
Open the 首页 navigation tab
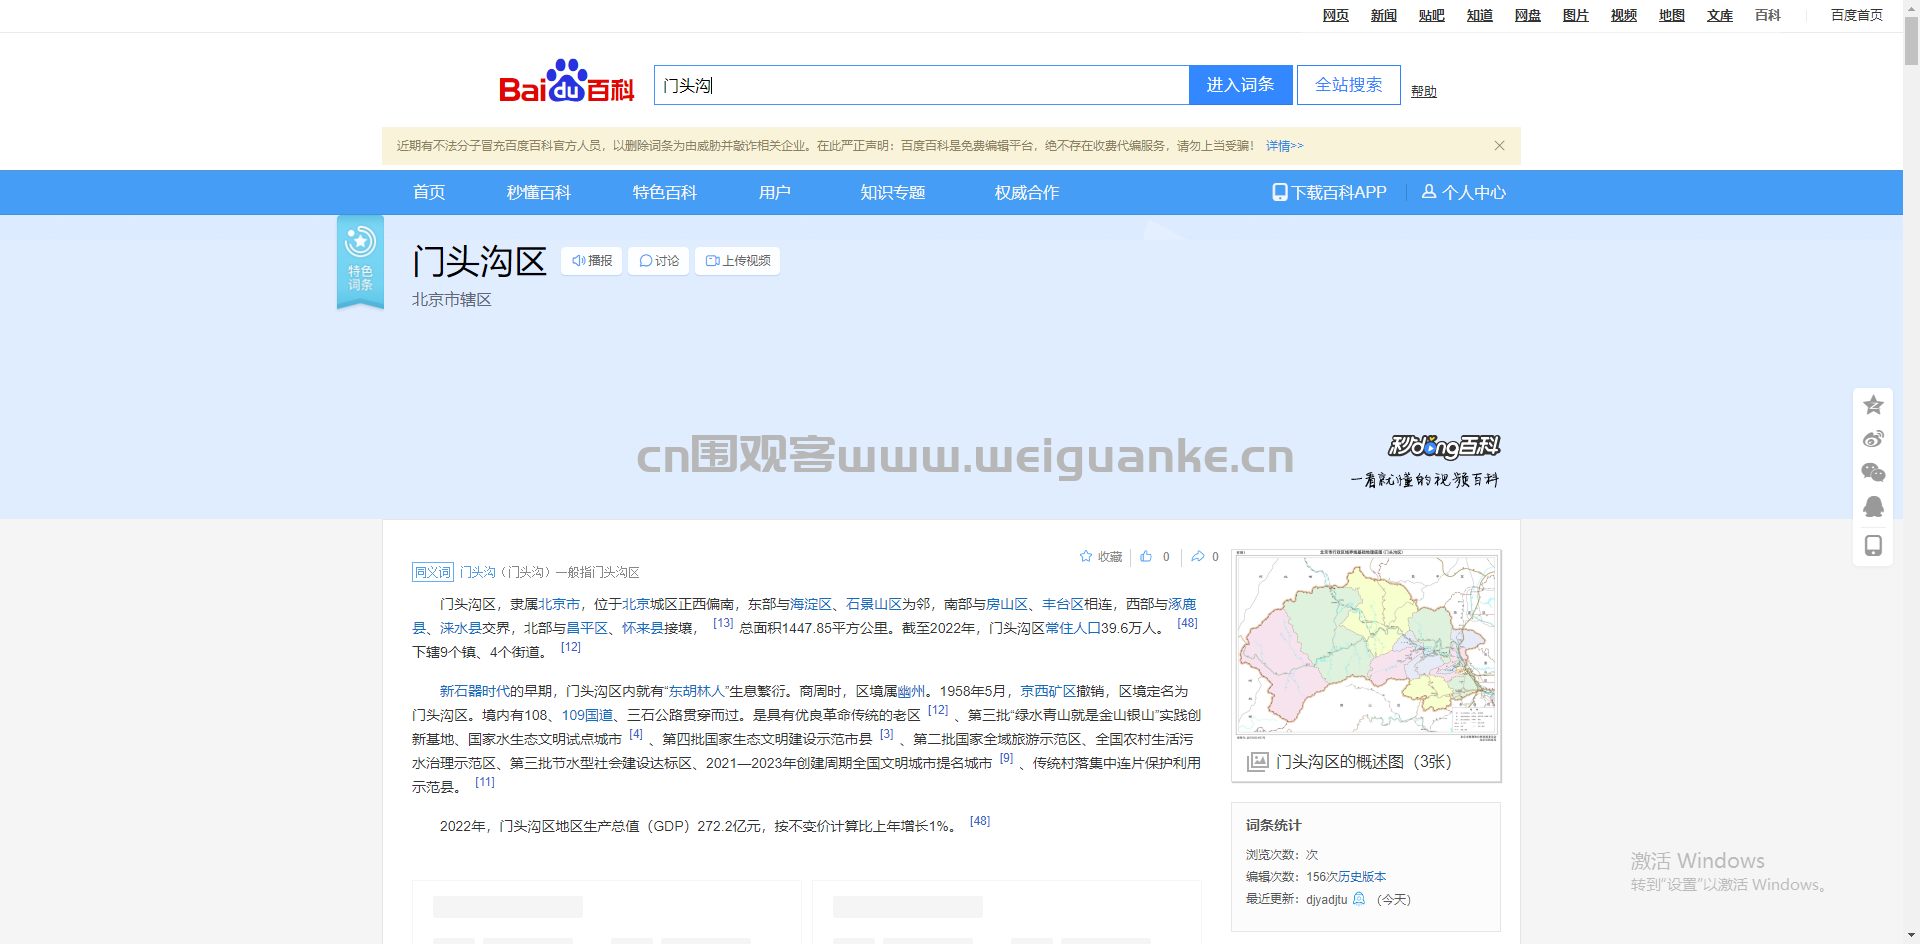coord(429,192)
